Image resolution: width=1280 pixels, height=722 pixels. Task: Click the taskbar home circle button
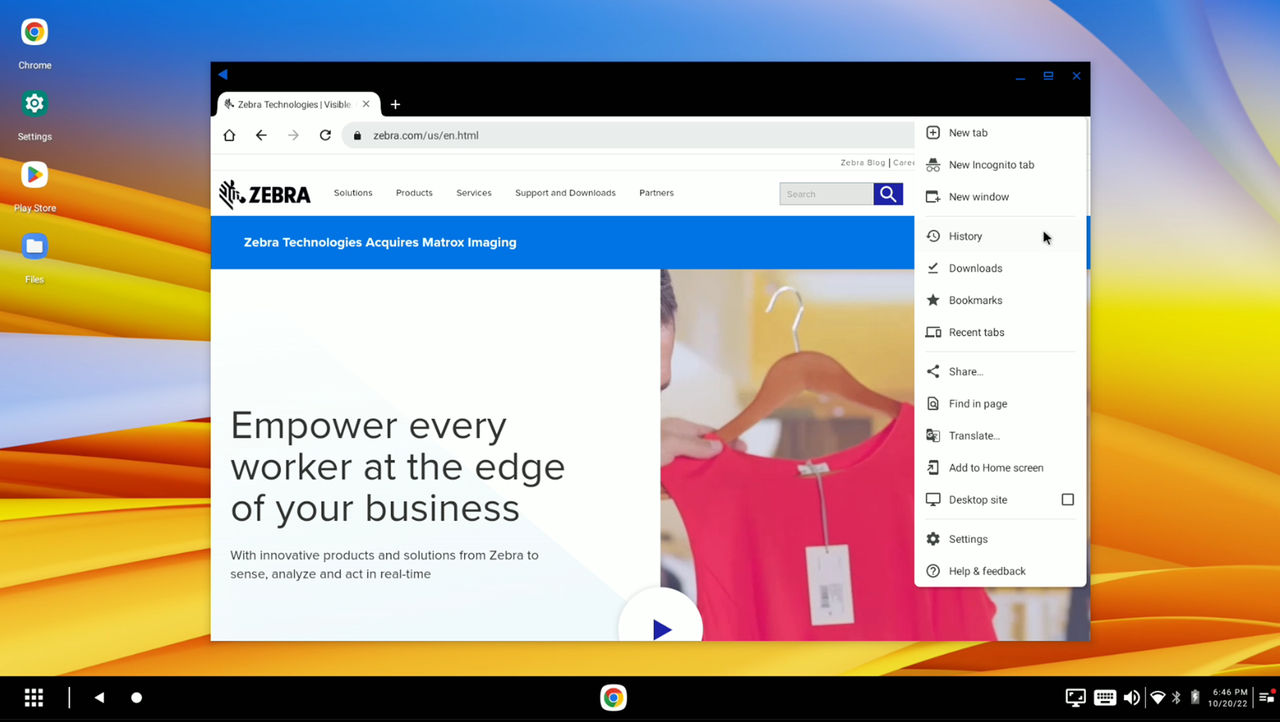[137, 698]
